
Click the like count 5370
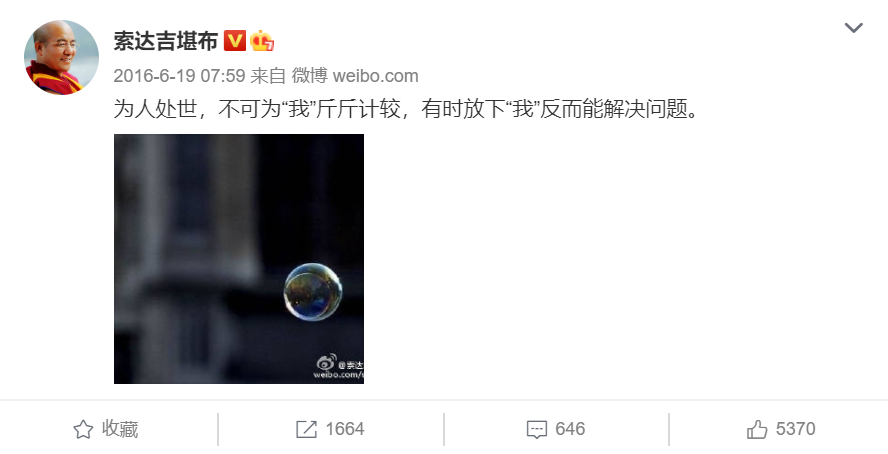(x=795, y=429)
